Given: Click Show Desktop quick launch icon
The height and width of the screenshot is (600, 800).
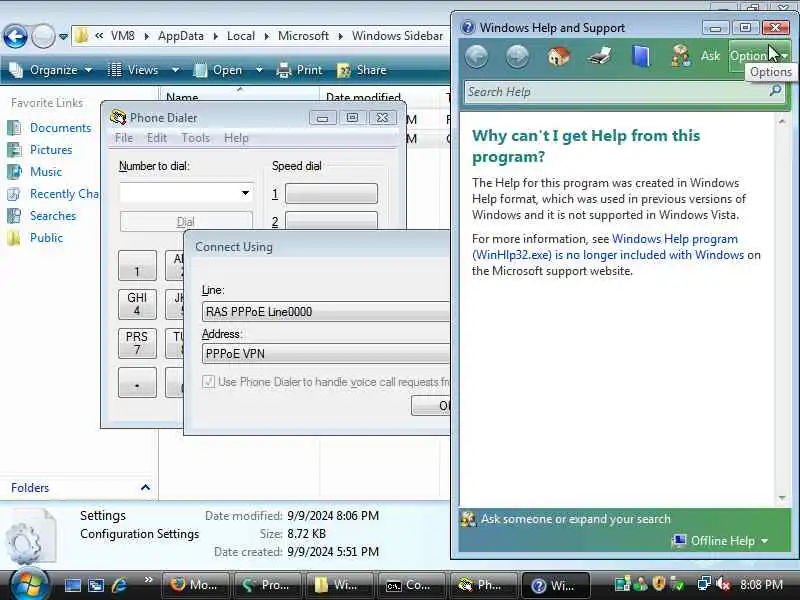Looking at the screenshot, I should pyautogui.click(x=72, y=585).
